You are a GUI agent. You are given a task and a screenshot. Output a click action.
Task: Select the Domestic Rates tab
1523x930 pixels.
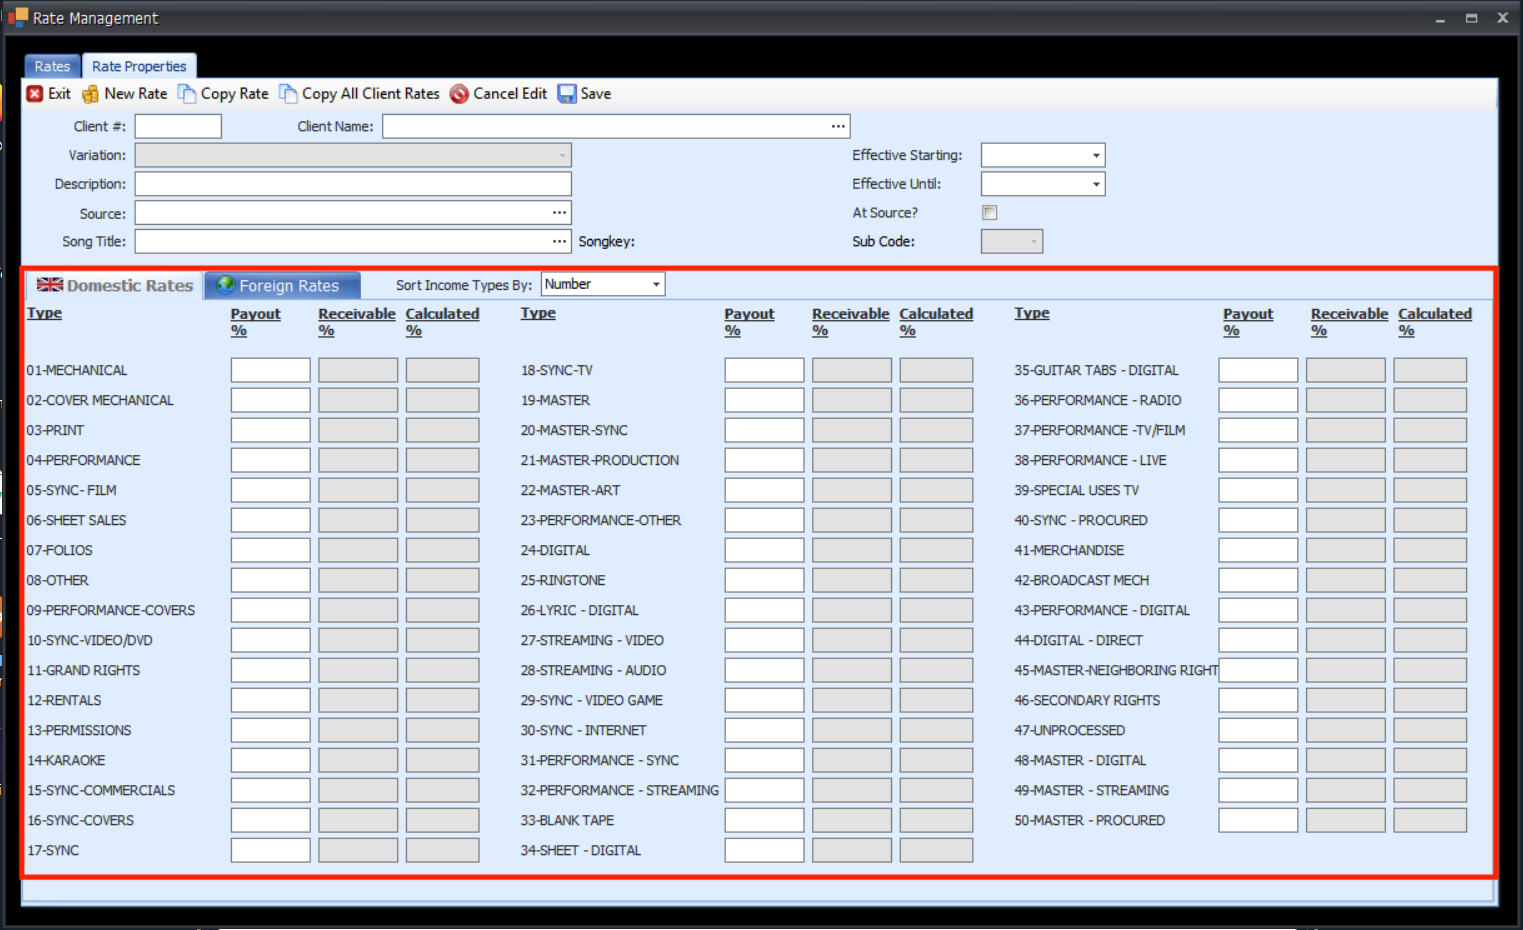[x=115, y=286]
